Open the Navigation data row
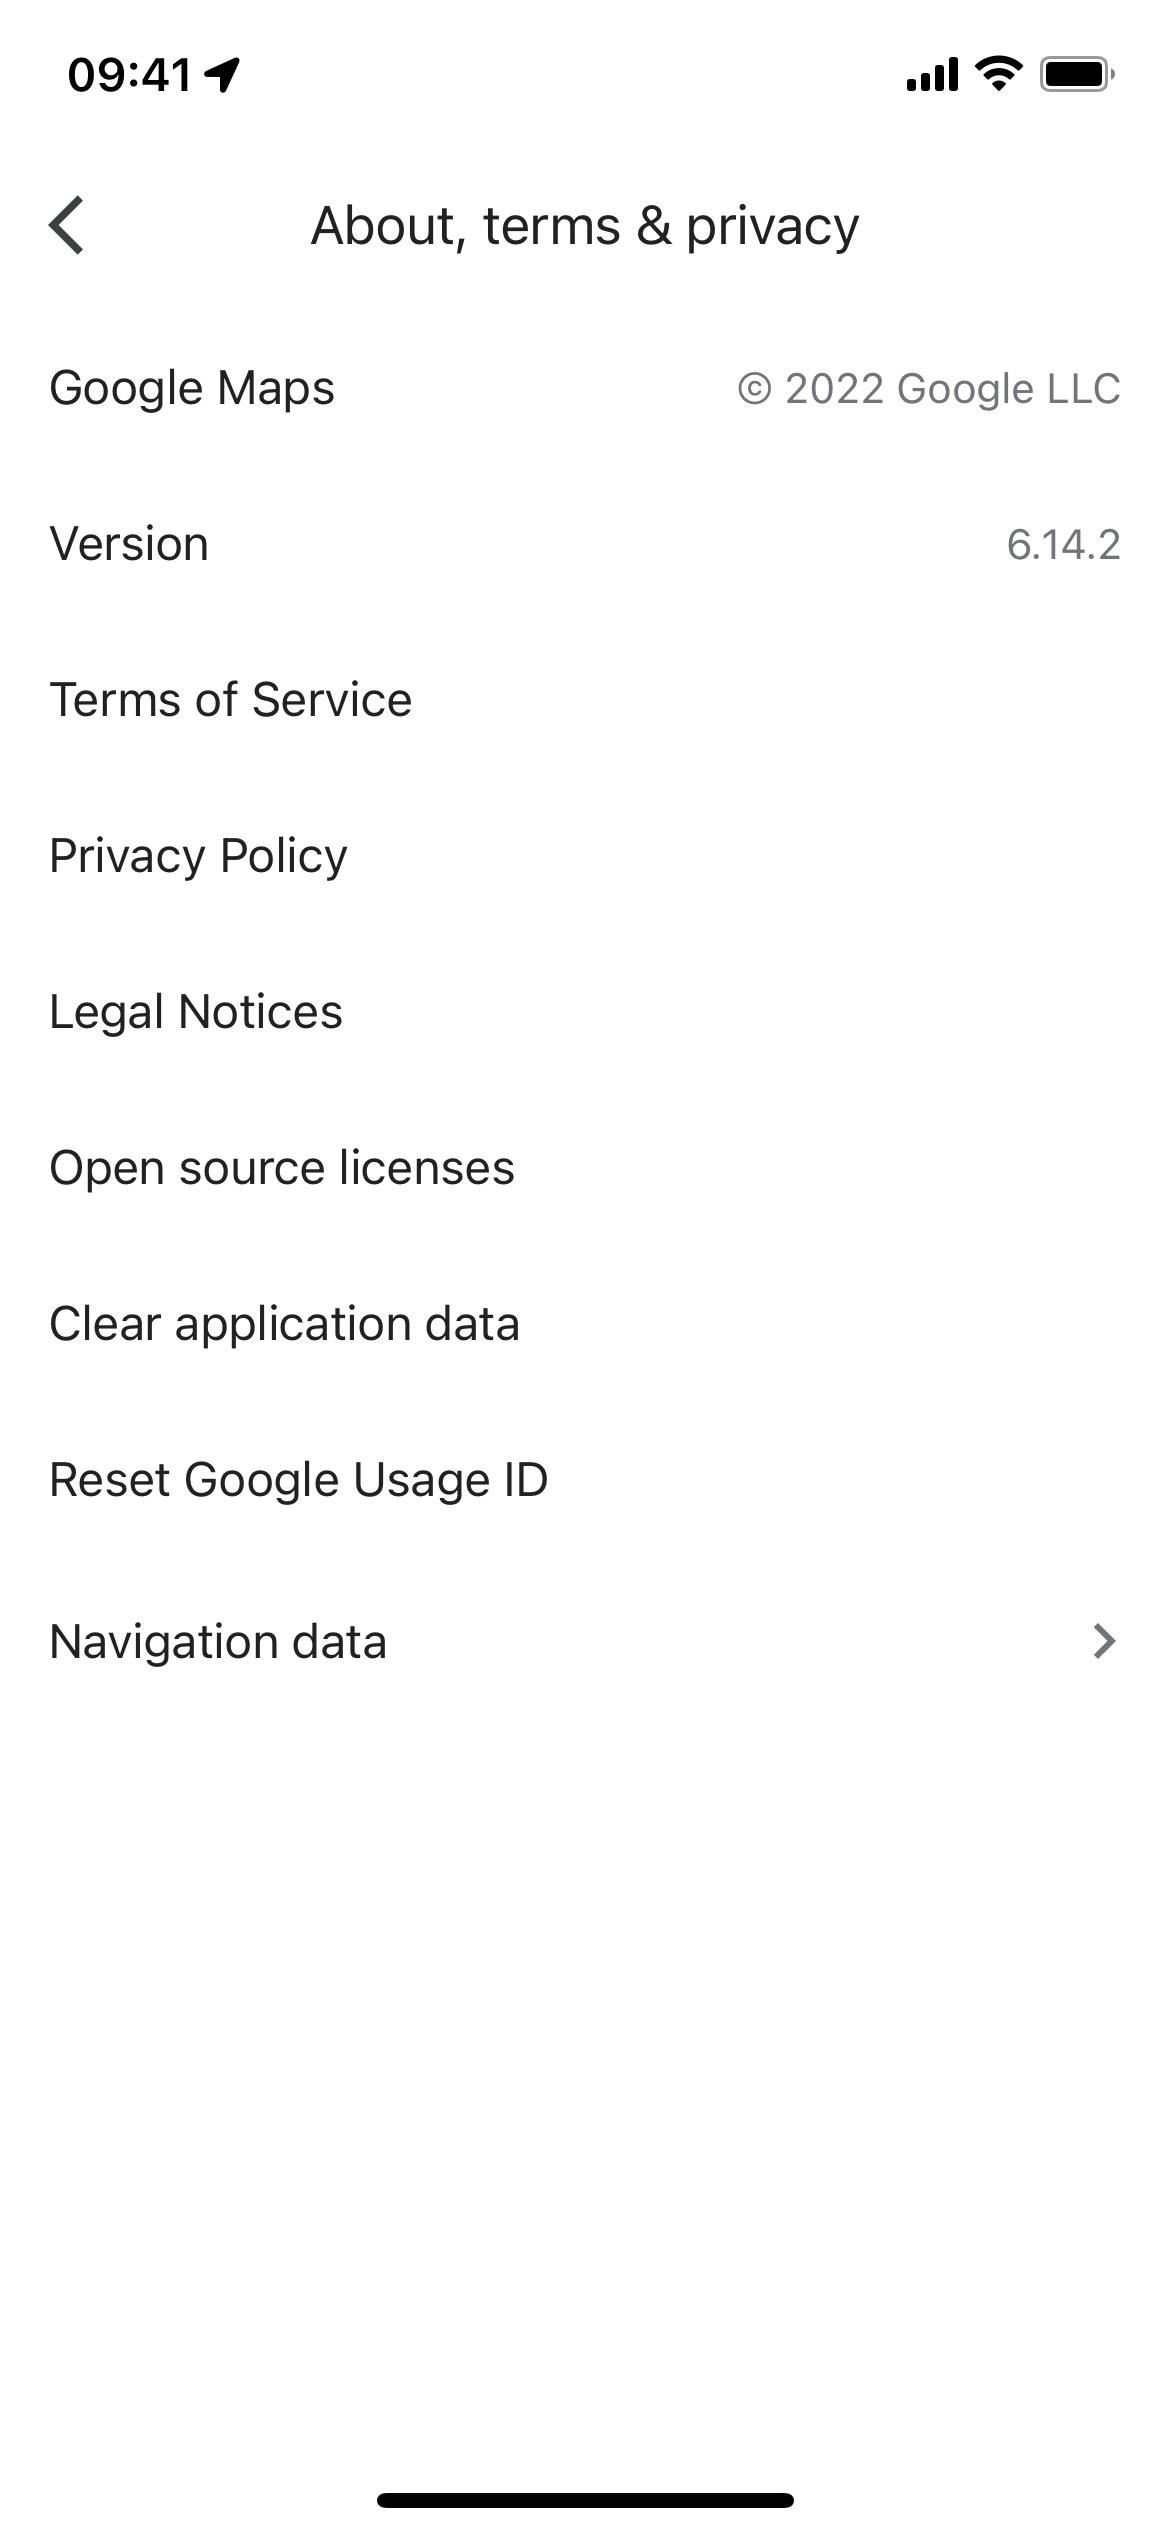This screenshot has height=2532, width=1170. pyautogui.click(x=218, y=1642)
